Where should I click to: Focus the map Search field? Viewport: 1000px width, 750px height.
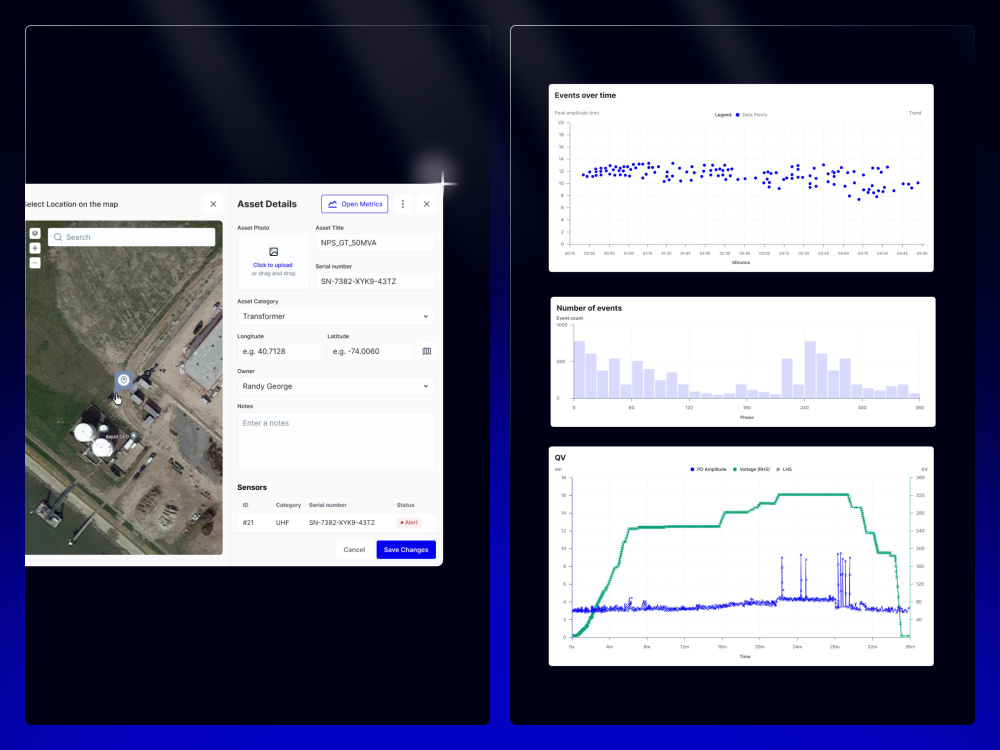click(x=131, y=237)
